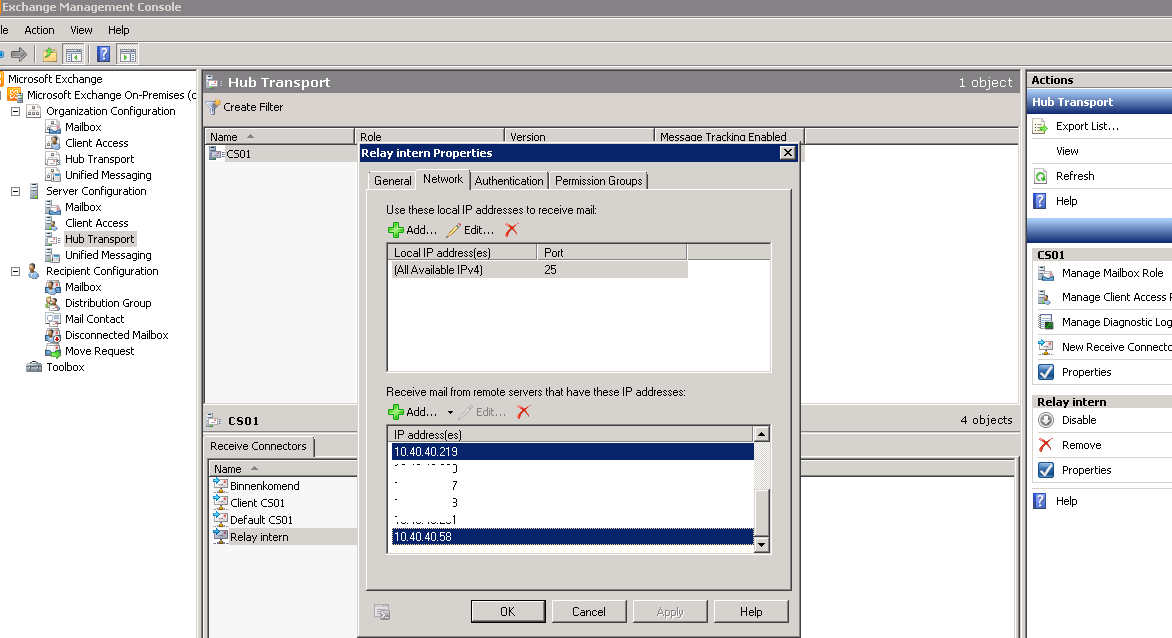Collapse the Recipient Configuration tree node
The image size is (1172, 638).
[15, 271]
